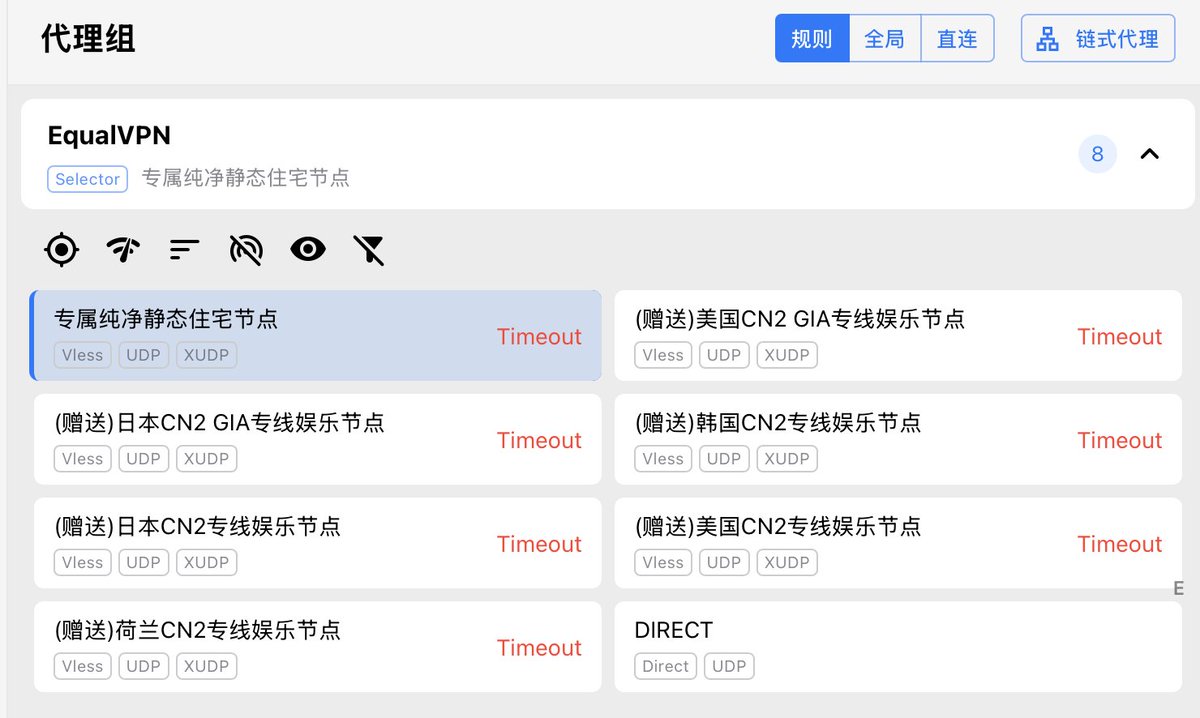Retest Timeout on 荷兰CN2专线 node
Image resolution: width=1200 pixels, height=718 pixels.
[539, 648]
